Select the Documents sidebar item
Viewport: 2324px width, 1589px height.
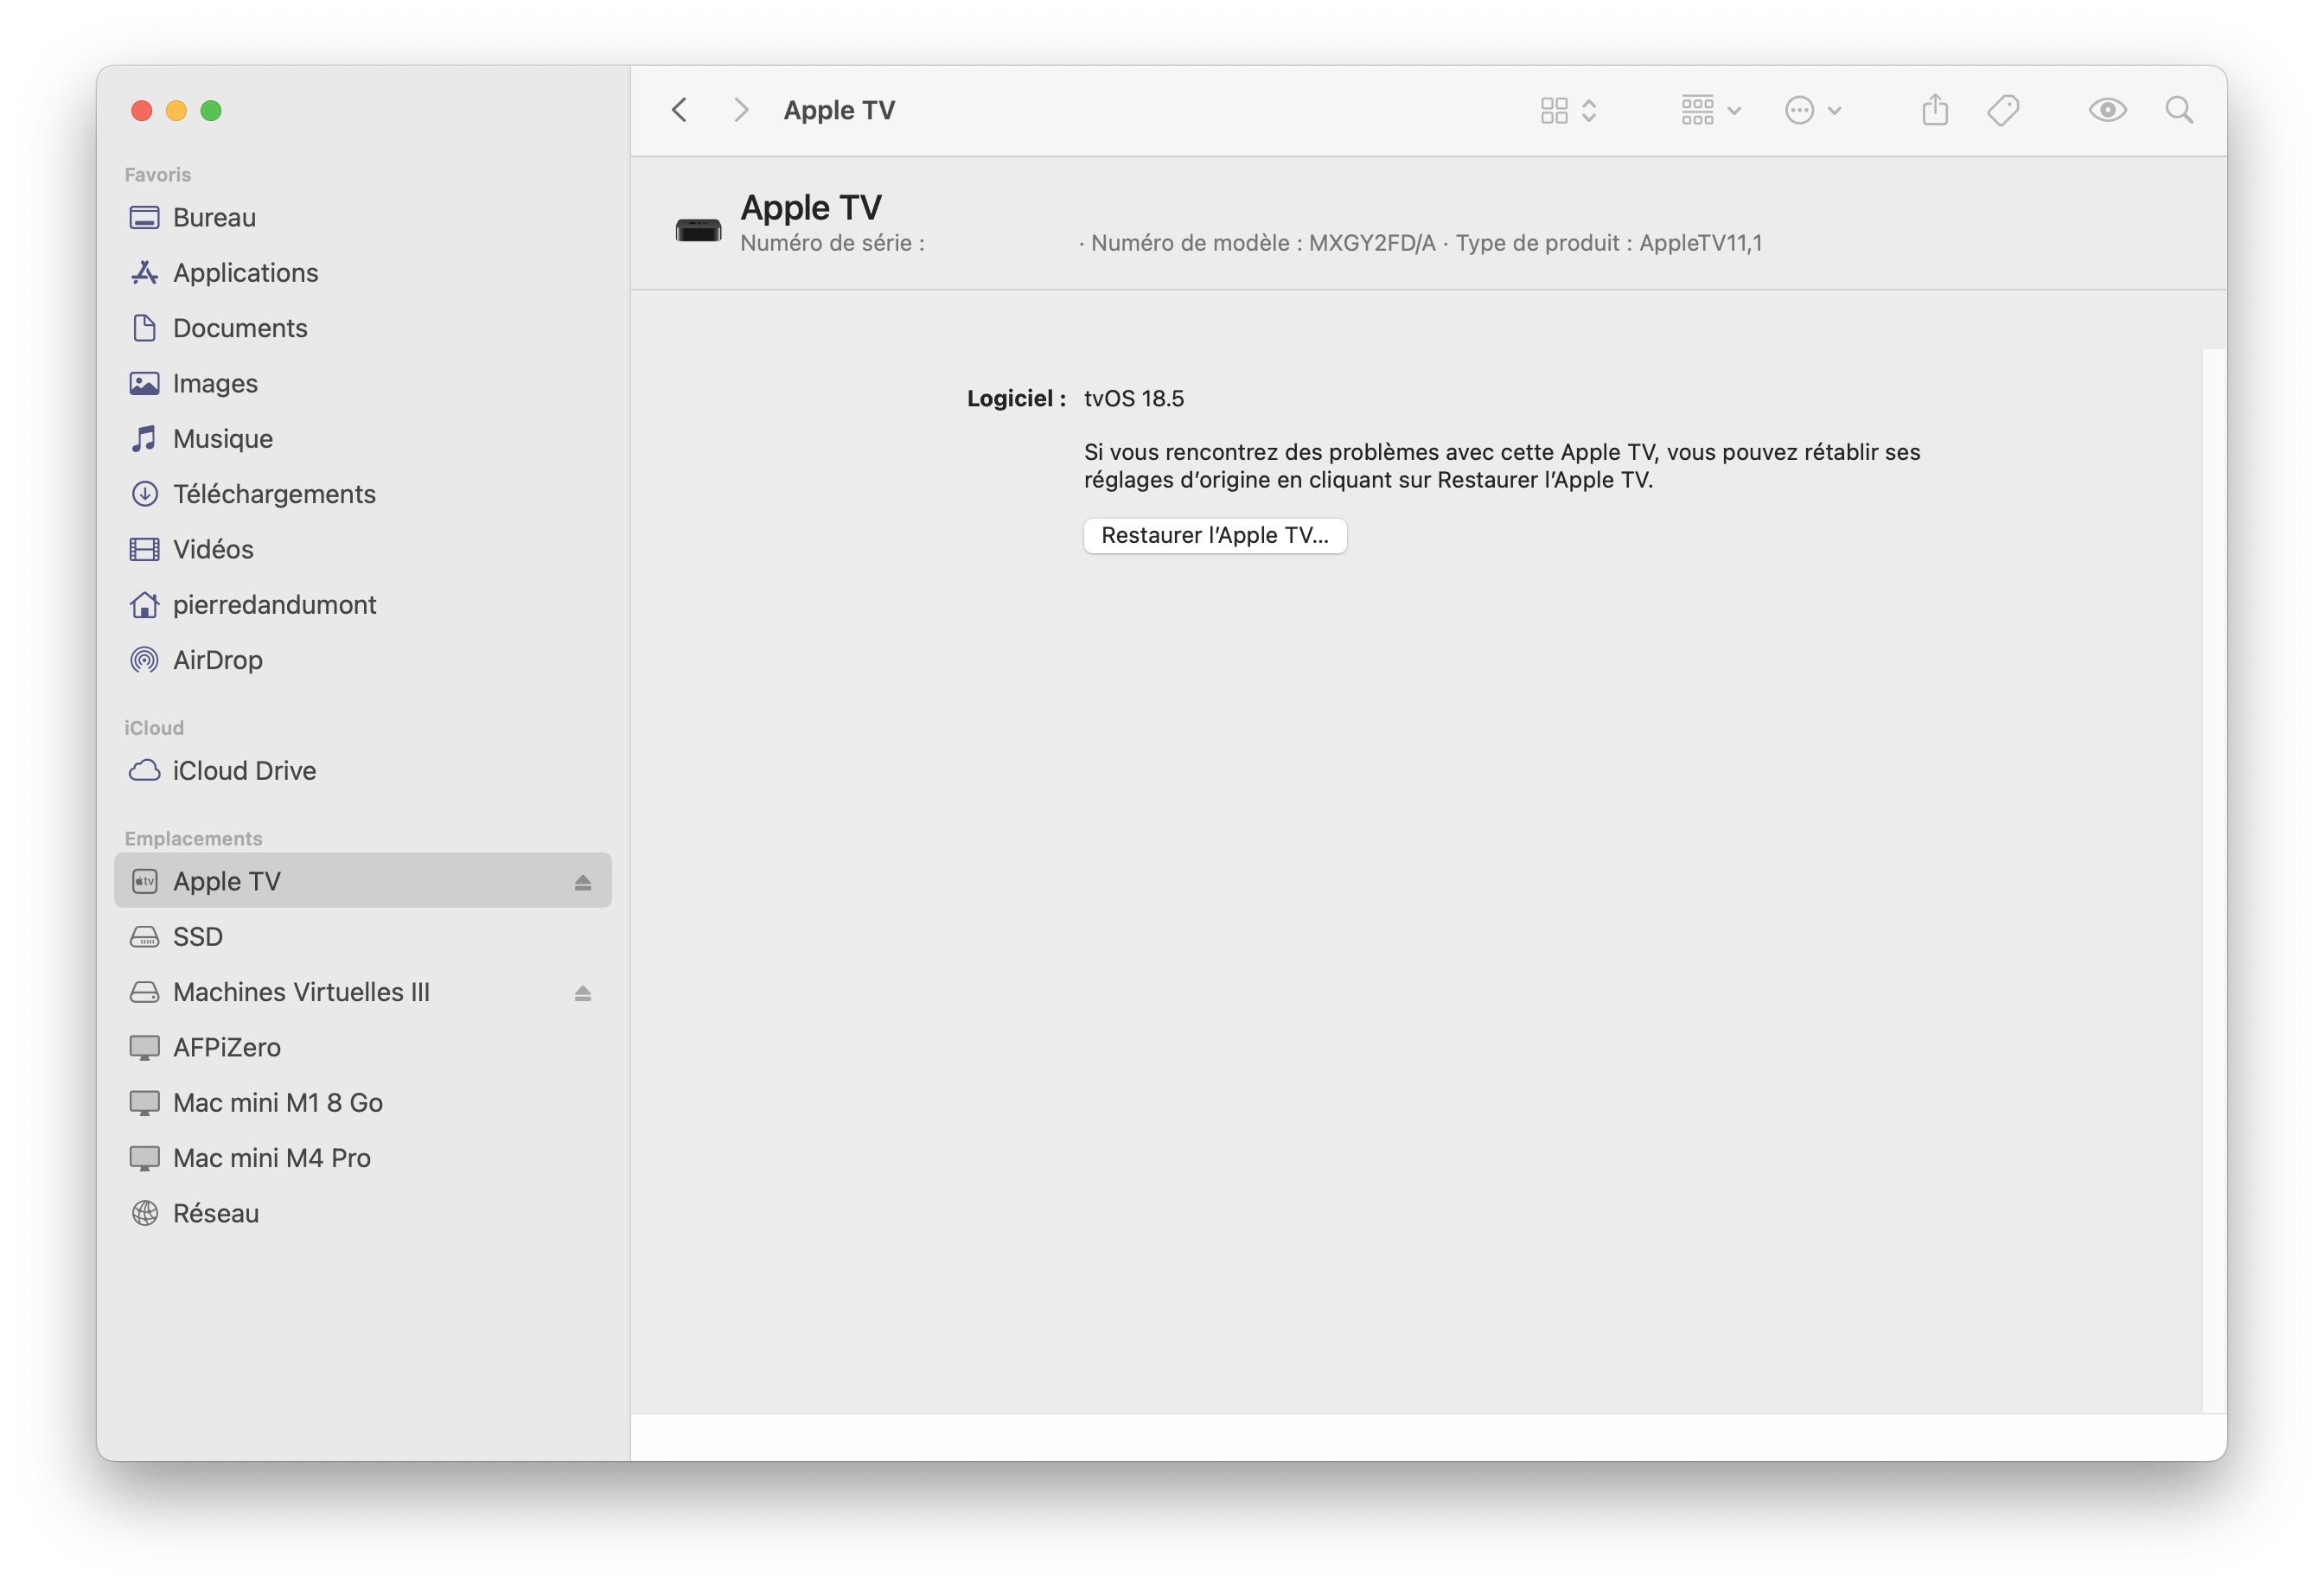[363, 328]
